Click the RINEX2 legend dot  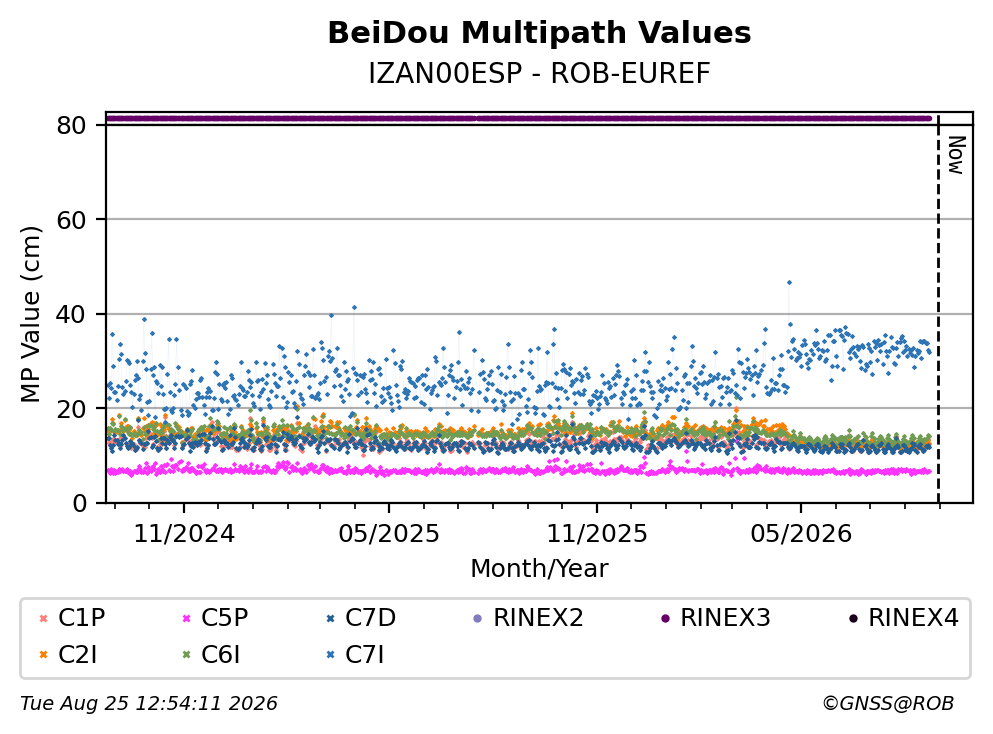[478, 618]
